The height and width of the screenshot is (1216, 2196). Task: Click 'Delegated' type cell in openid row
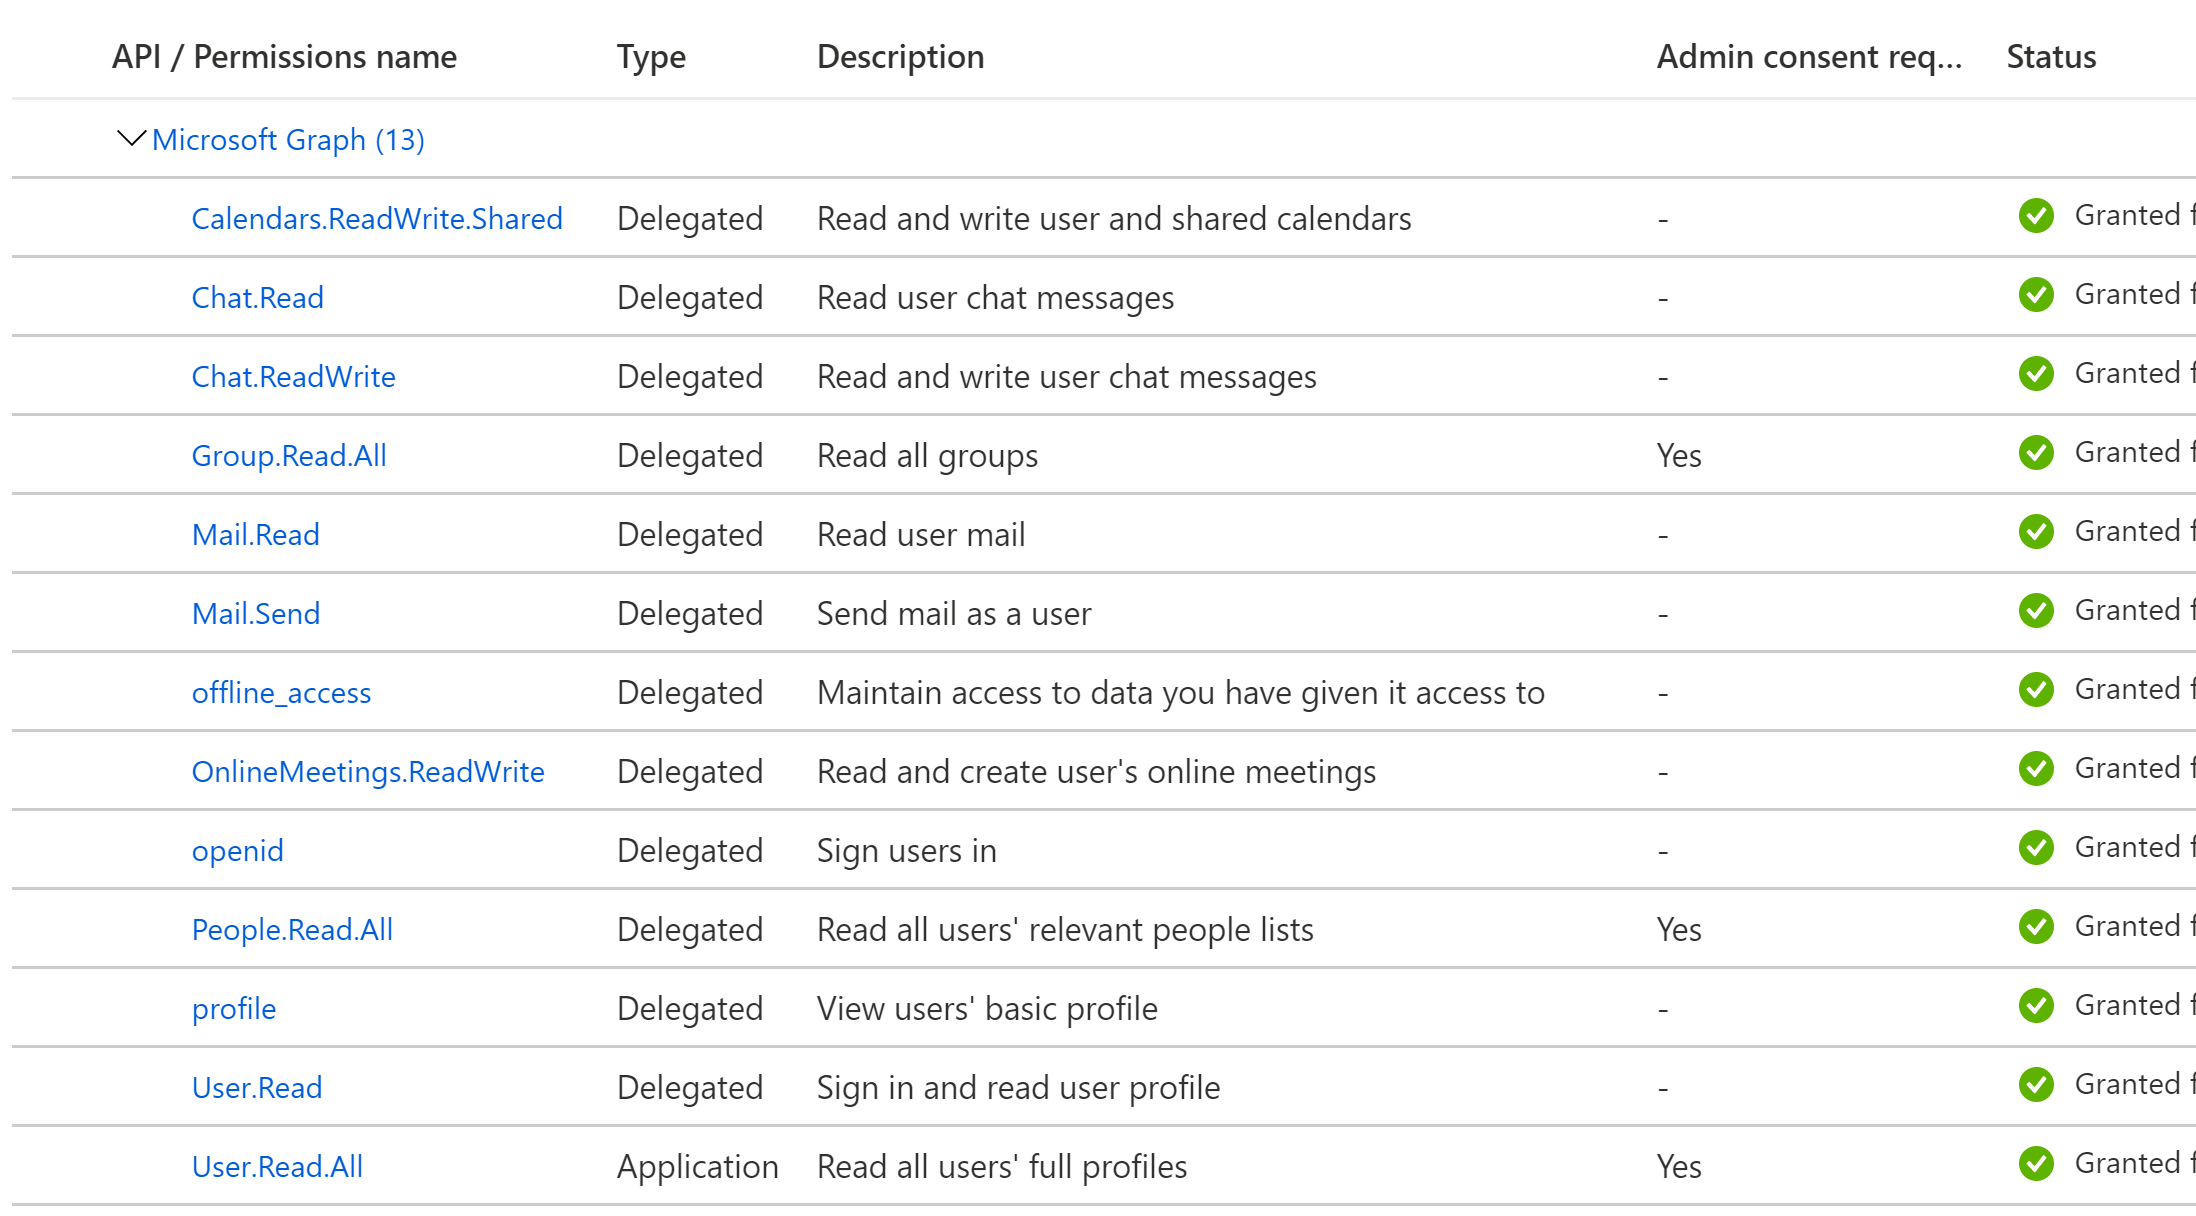tap(690, 851)
